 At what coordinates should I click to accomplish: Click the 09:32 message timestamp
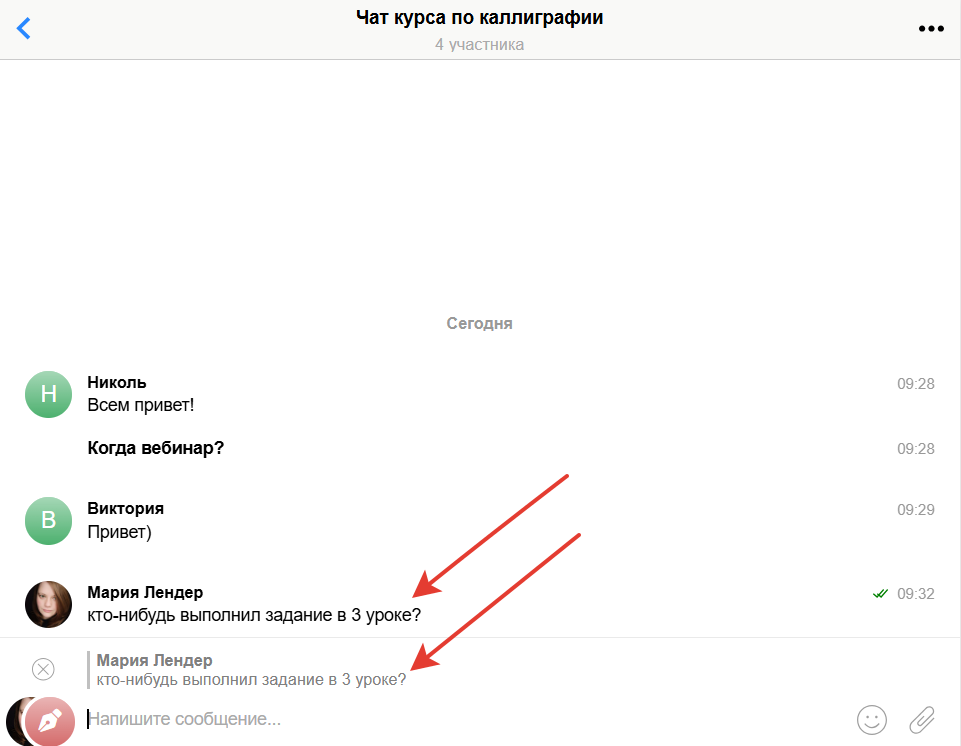point(915,594)
